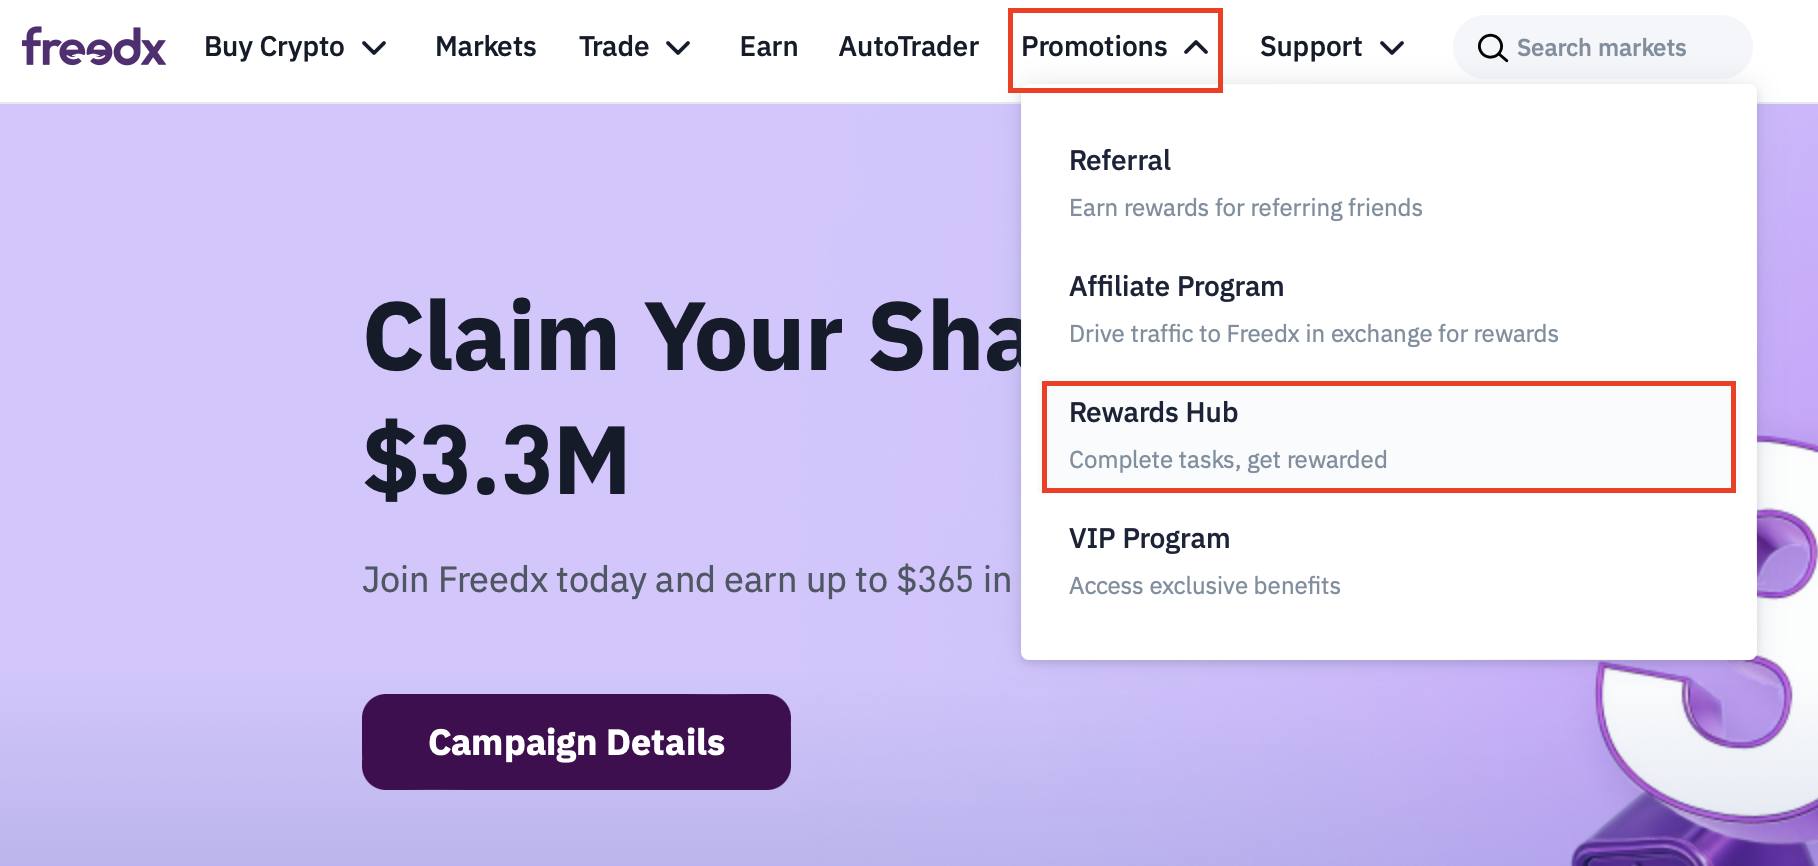Expand the Buy Crypto dropdown chevron
The height and width of the screenshot is (866, 1818).
(x=375, y=48)
